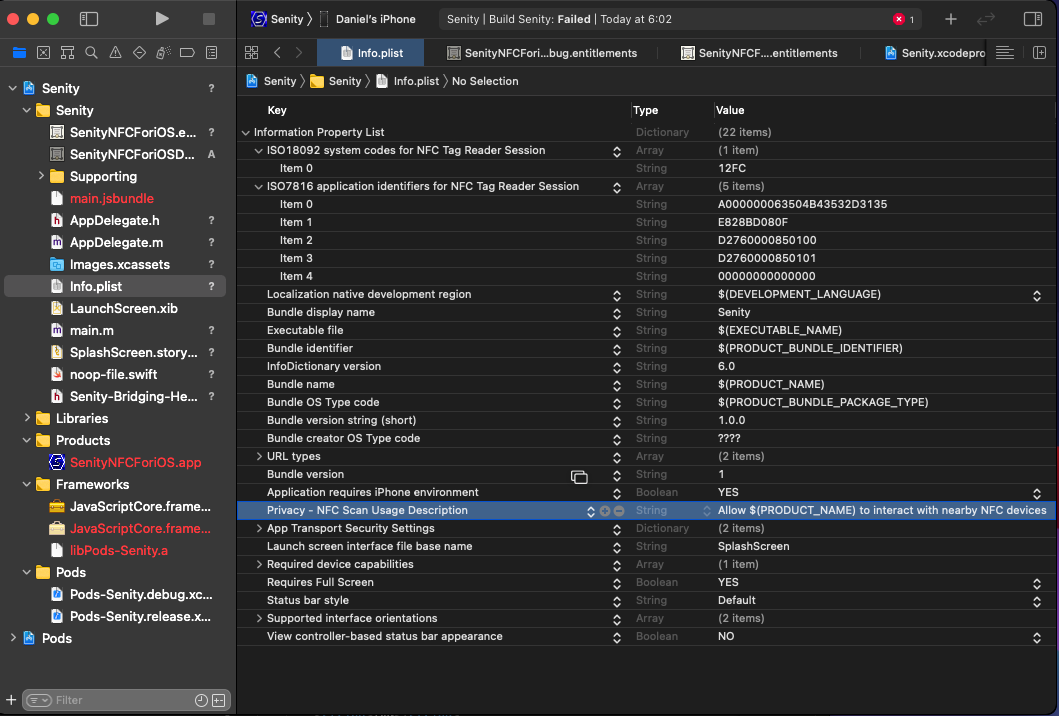This screenshot has width=1059, height=716.
Task: Open the Issue navigator warning triangle icon
Action: click(115, 53)
